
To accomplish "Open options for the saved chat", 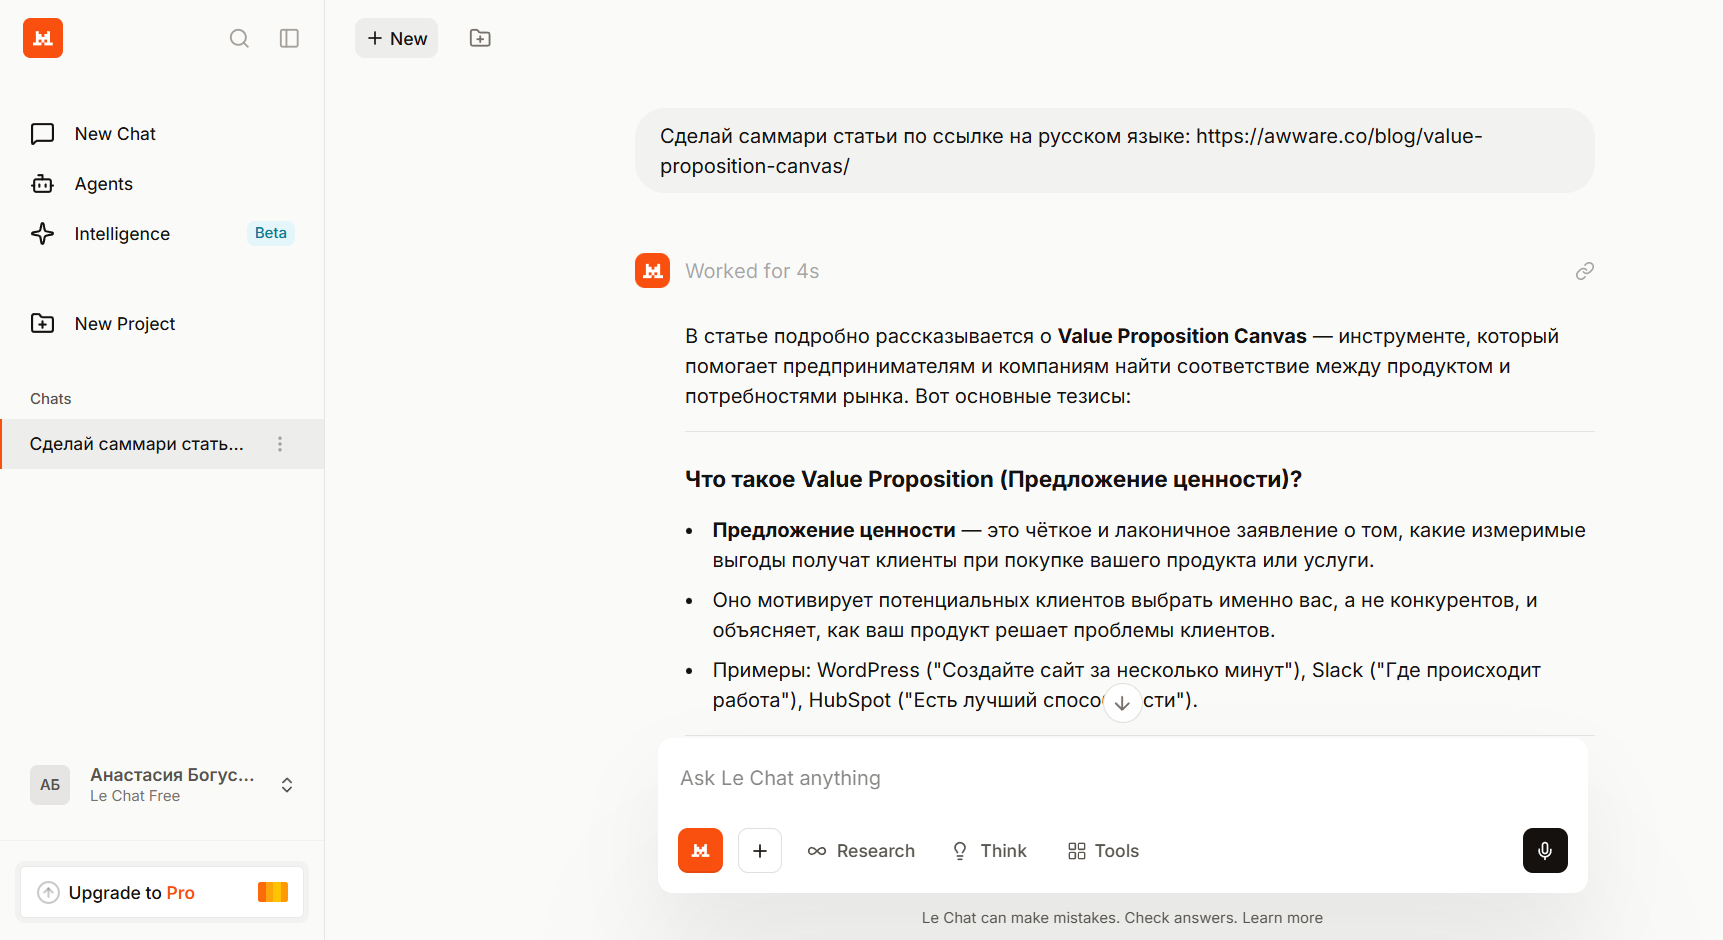I will click(280, 444).
